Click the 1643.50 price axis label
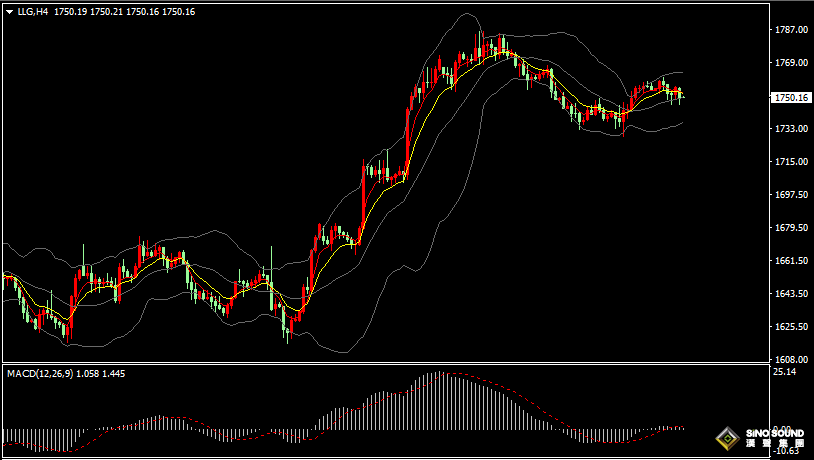Image resolution: width=814 pixels, height=460 pixels. [791, 294]
